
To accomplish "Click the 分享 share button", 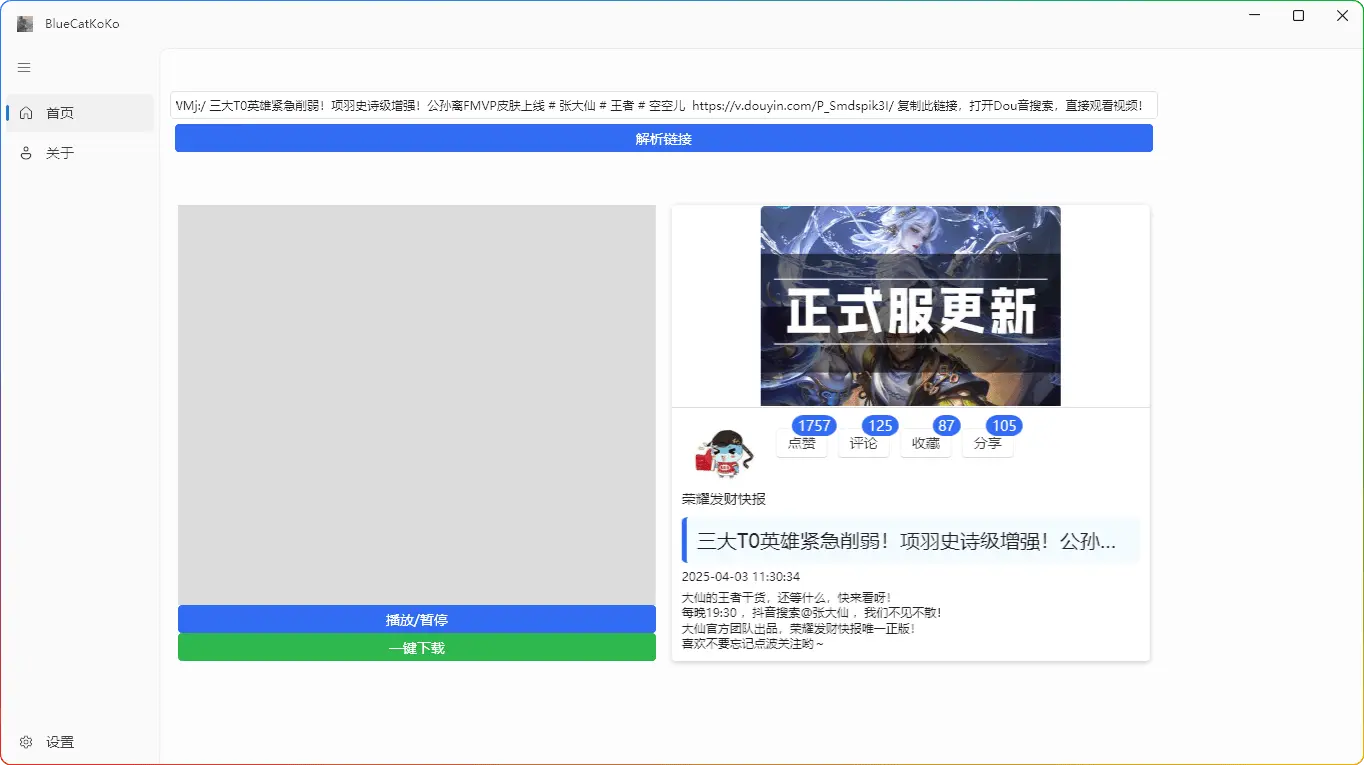I will pos(987,444).
